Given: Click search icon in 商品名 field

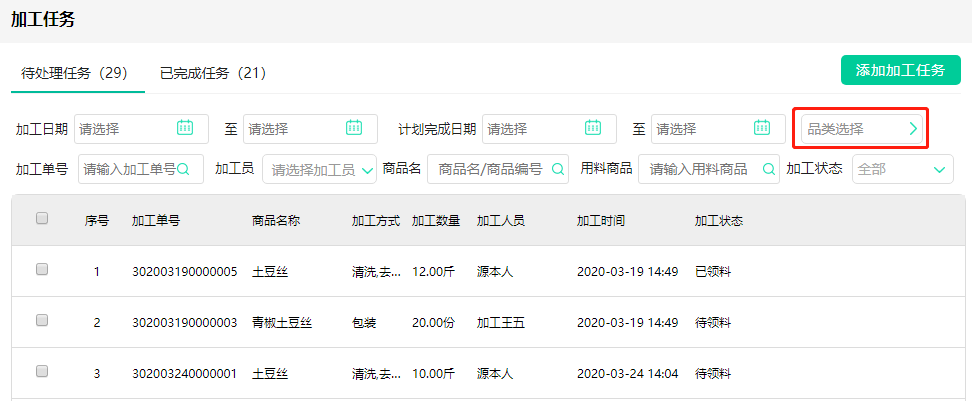Looking at the screenshot, I should [558, 169].
